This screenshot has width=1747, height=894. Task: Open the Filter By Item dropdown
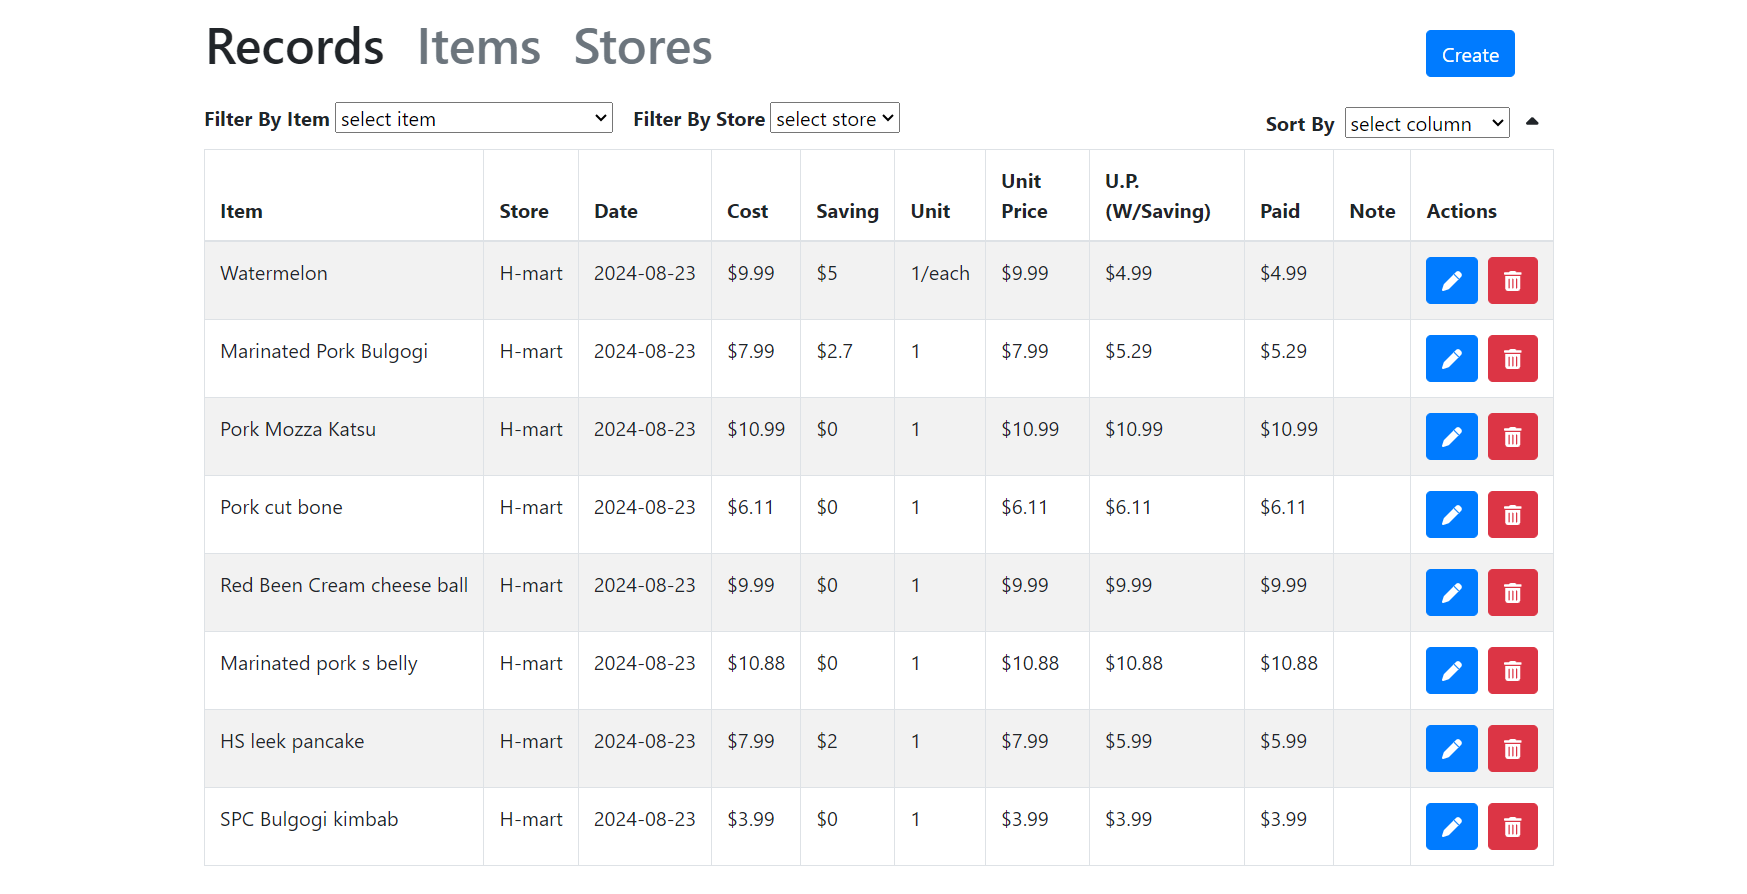click(474, 118)
